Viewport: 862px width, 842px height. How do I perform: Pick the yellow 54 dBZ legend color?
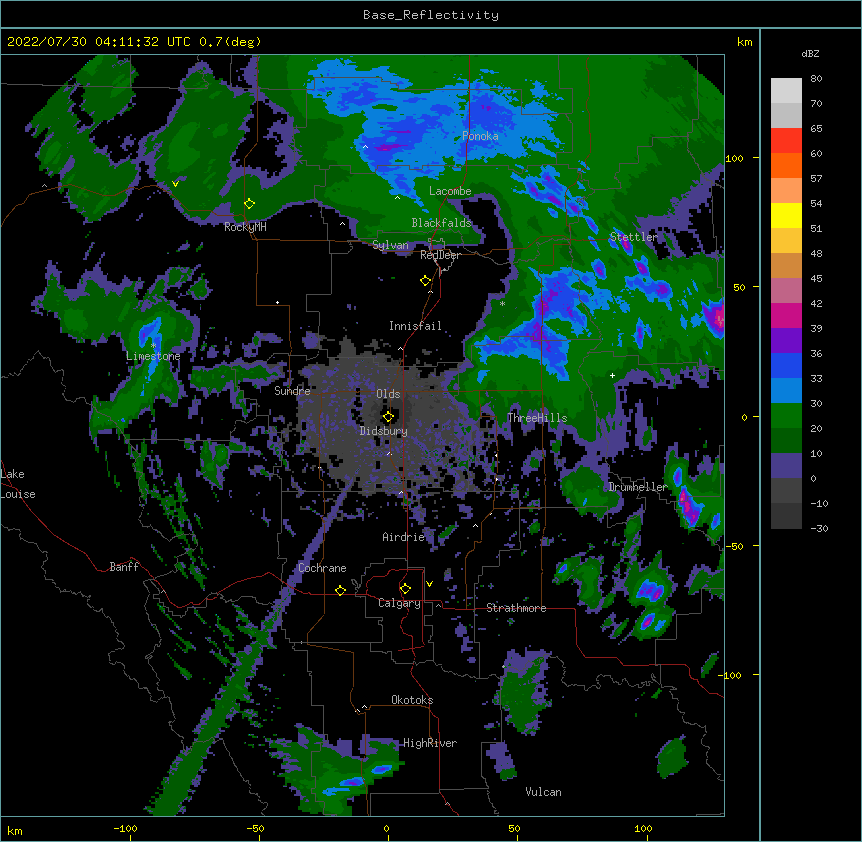coord(786,215)
